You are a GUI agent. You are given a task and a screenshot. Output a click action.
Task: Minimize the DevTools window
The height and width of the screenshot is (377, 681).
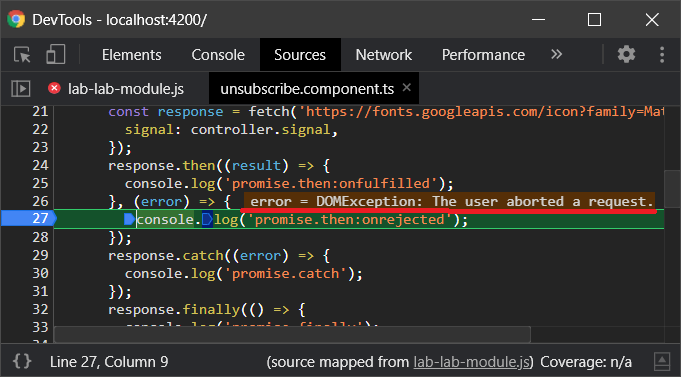pos(538,20)
